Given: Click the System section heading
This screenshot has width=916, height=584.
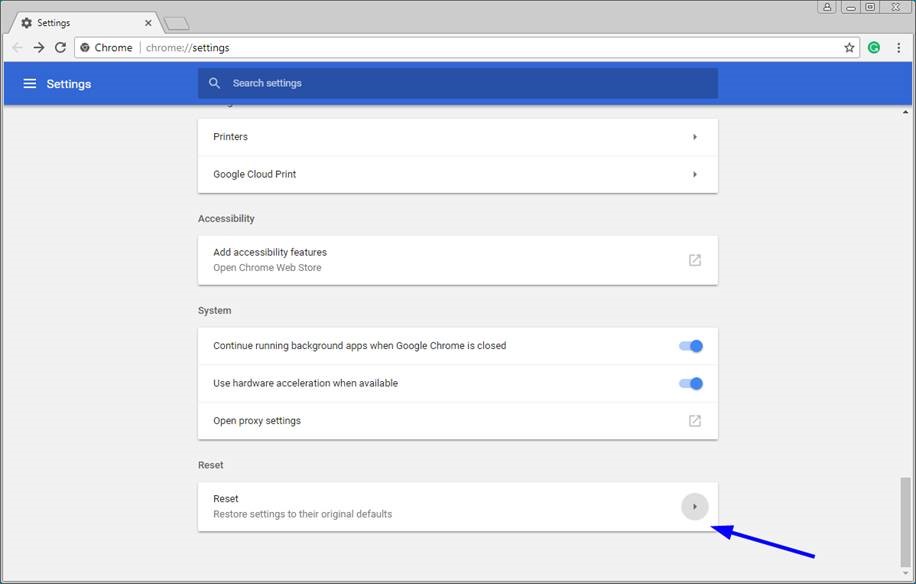Looking at the screenshot, I should pos(214,310).
